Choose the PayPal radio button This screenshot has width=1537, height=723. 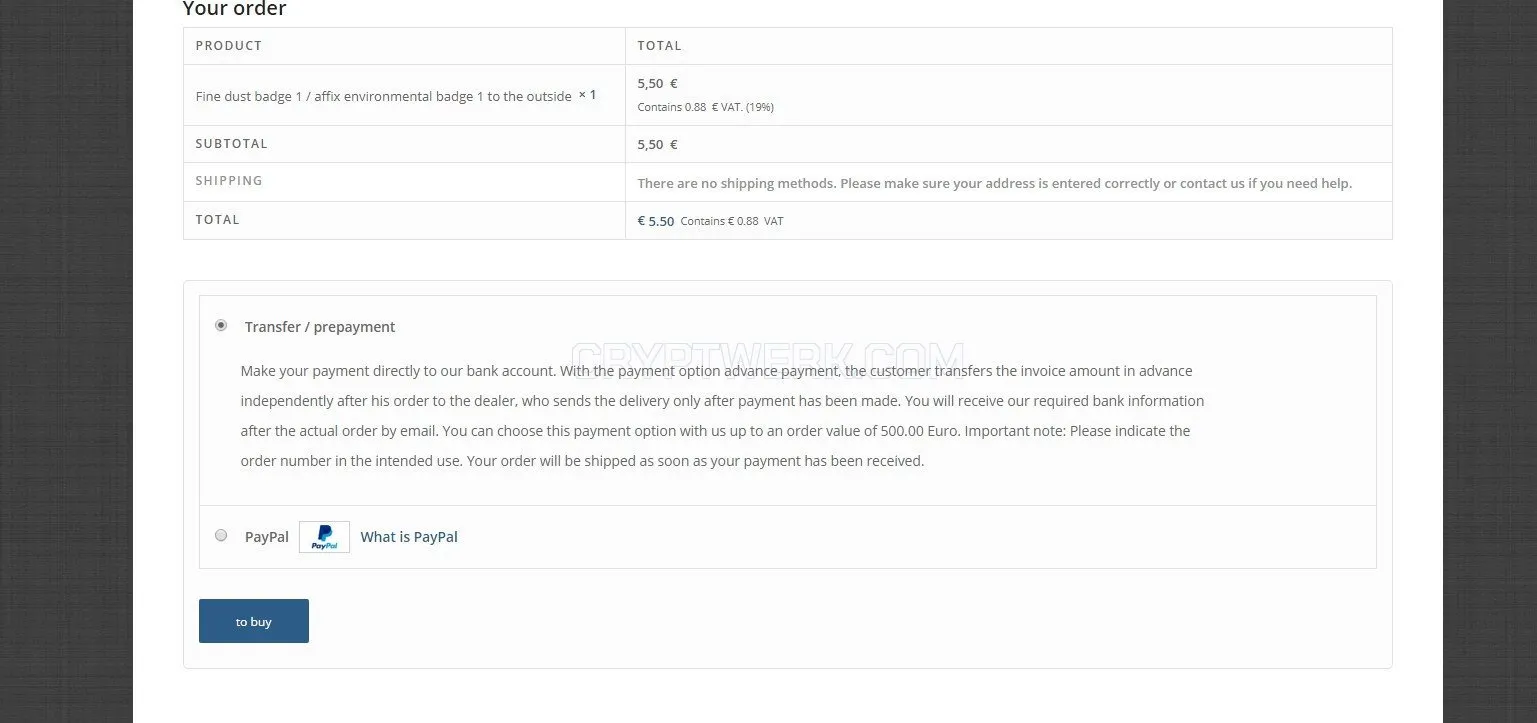tap(221, 535)
